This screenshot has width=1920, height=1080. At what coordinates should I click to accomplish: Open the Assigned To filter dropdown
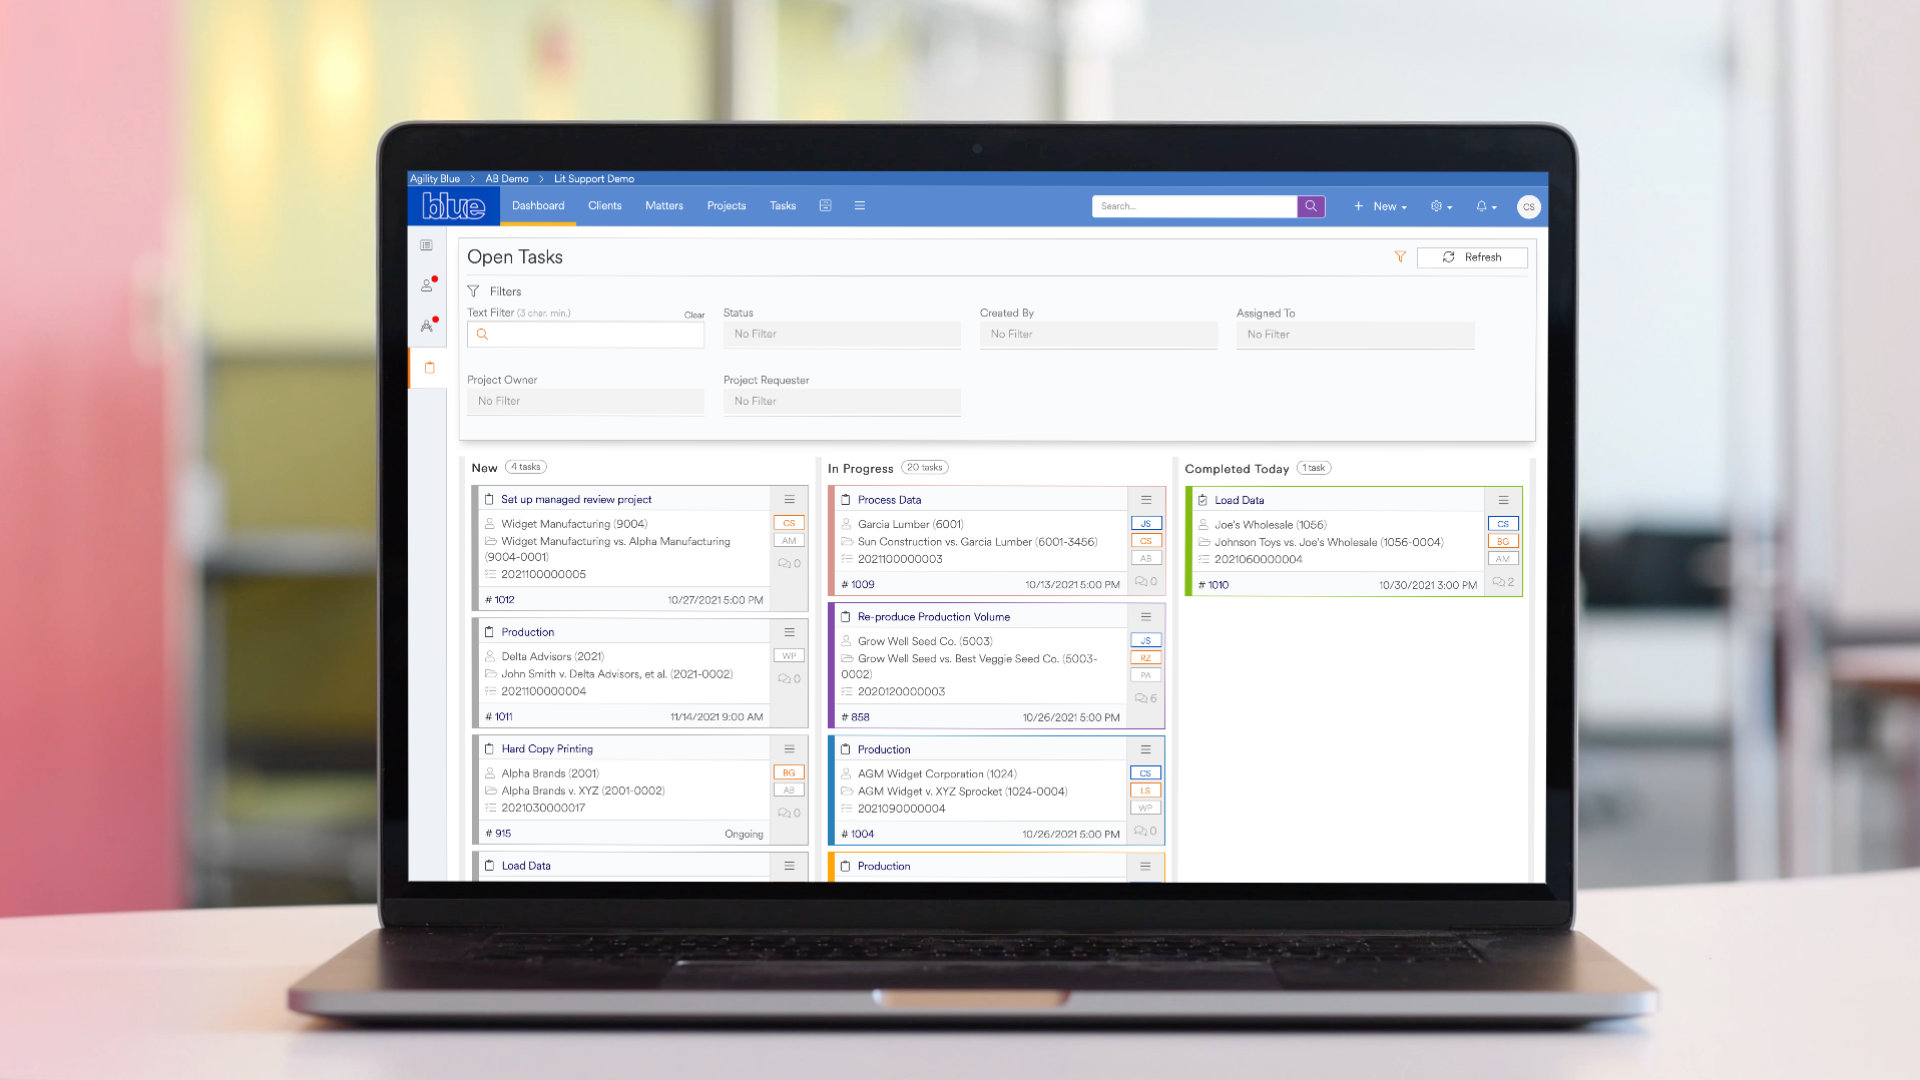tap(1355, 335)
